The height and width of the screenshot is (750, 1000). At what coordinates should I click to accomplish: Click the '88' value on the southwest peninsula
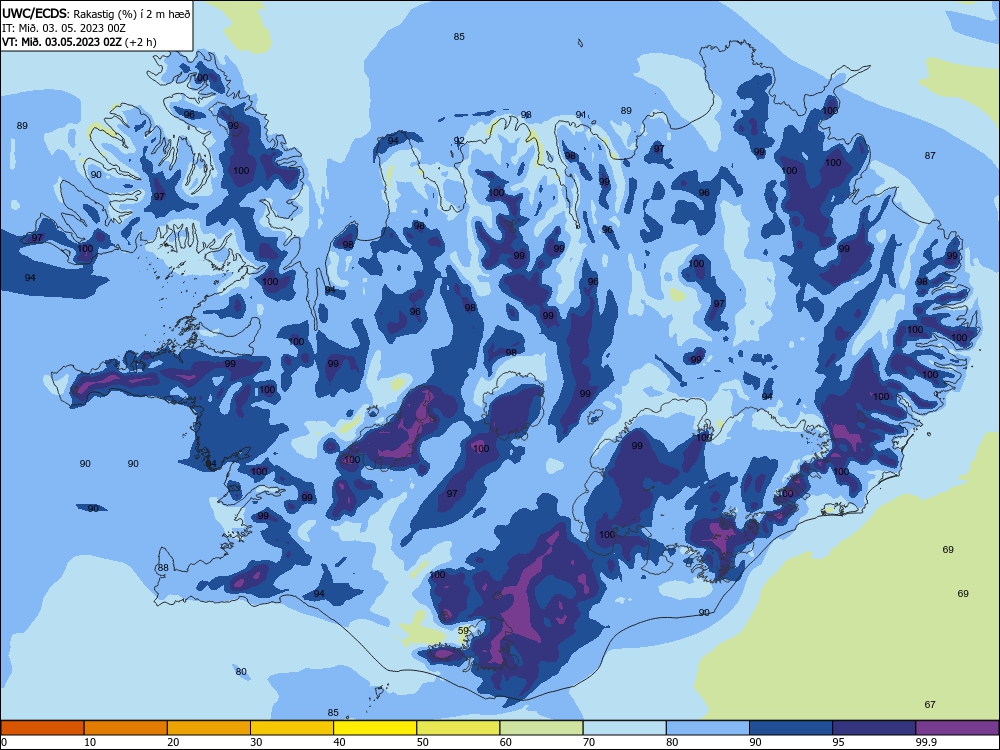click(x=163, y=568)
